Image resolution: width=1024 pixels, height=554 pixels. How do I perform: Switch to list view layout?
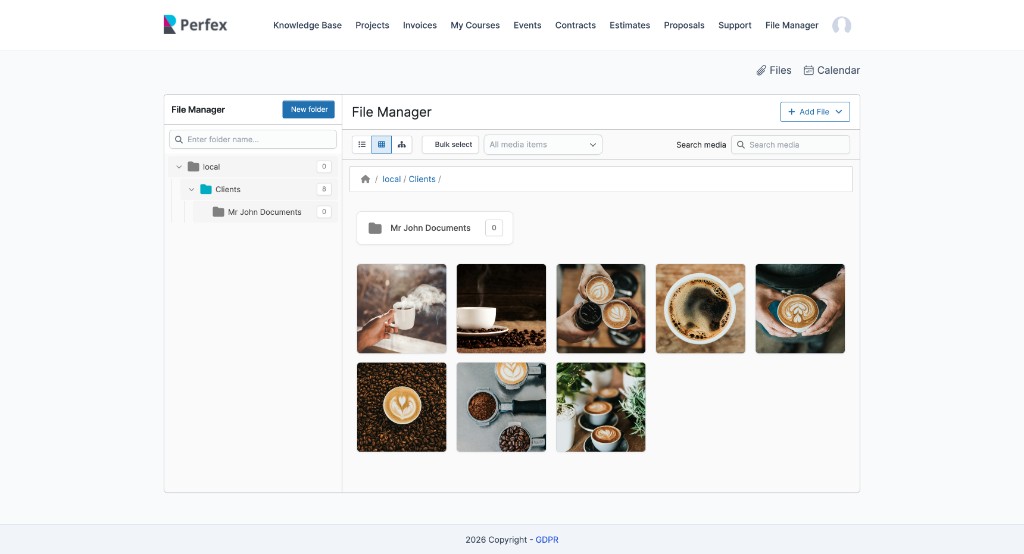[x=362, y=145]
